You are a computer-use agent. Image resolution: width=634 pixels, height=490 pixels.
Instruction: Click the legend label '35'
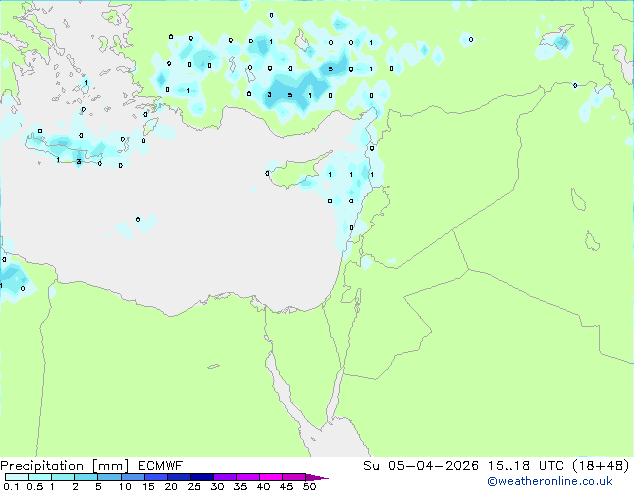(x=240, y=486)
